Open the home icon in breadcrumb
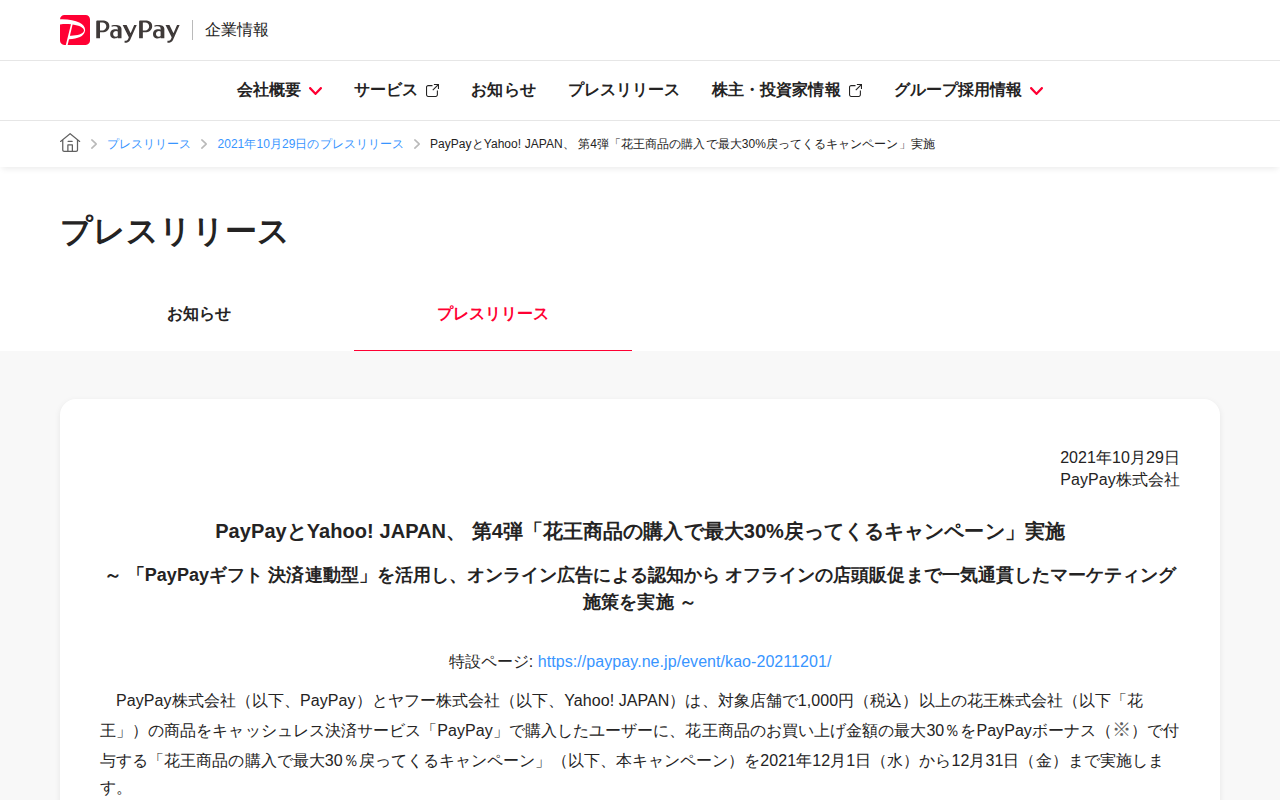1280x800 pixels. 70,143
